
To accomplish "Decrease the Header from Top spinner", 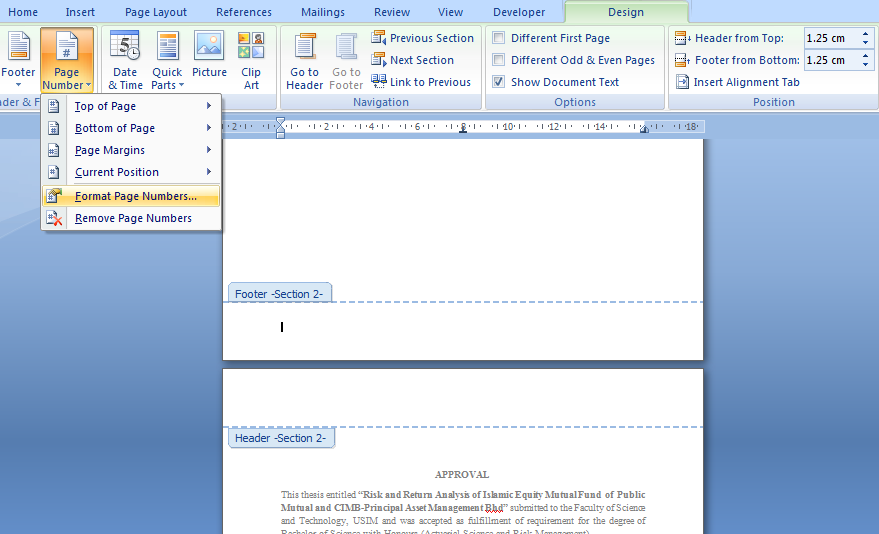I will click(866, 43).
